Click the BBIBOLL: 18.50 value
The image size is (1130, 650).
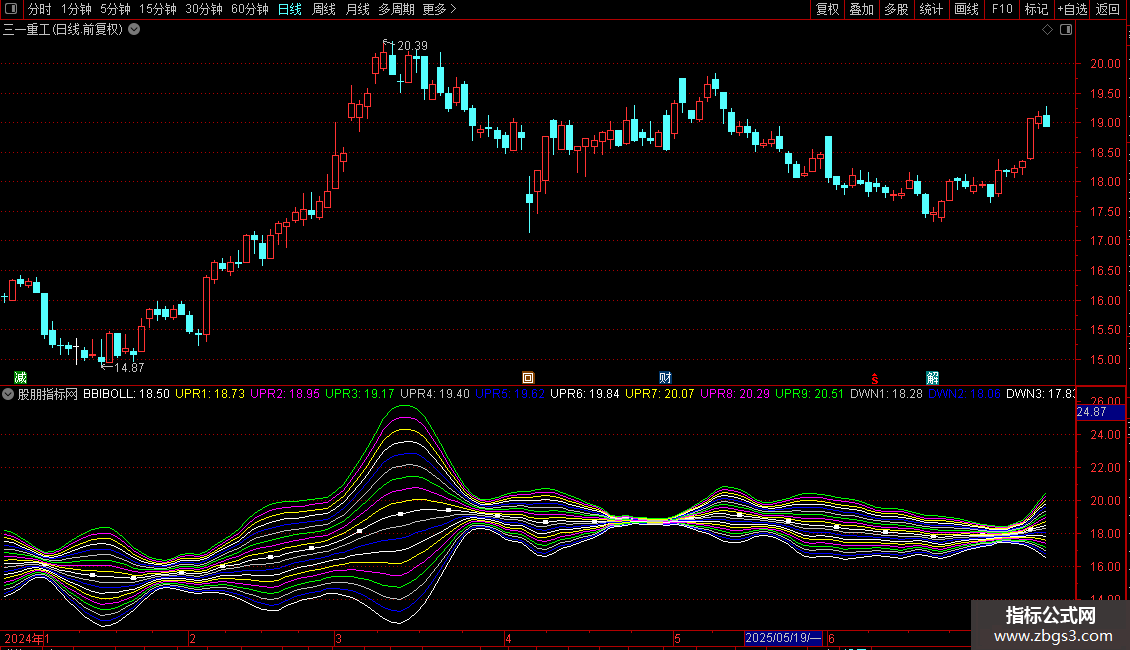[127, 394]
